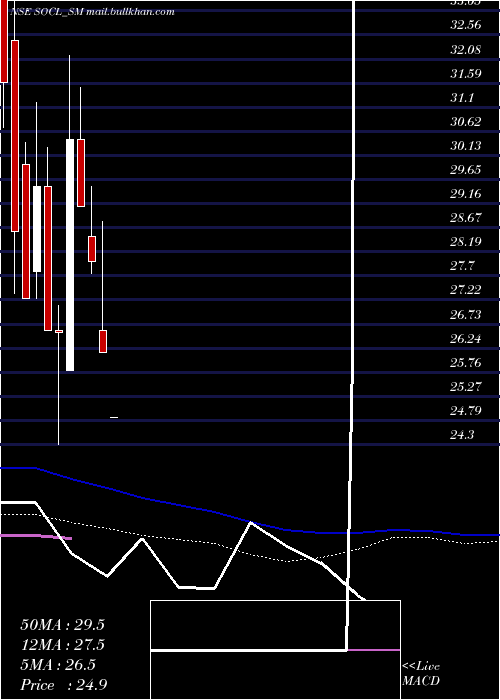Click the 50MA : 29.5 readout
The image size is (500, 700).
(x=62, y=625)
